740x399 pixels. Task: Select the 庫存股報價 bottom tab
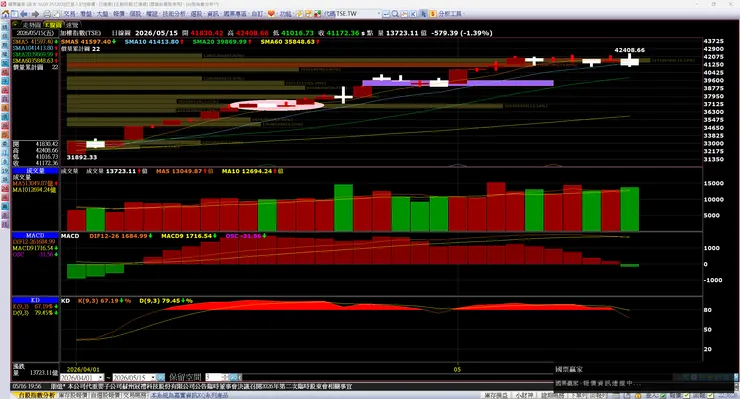tap(73, 395)
